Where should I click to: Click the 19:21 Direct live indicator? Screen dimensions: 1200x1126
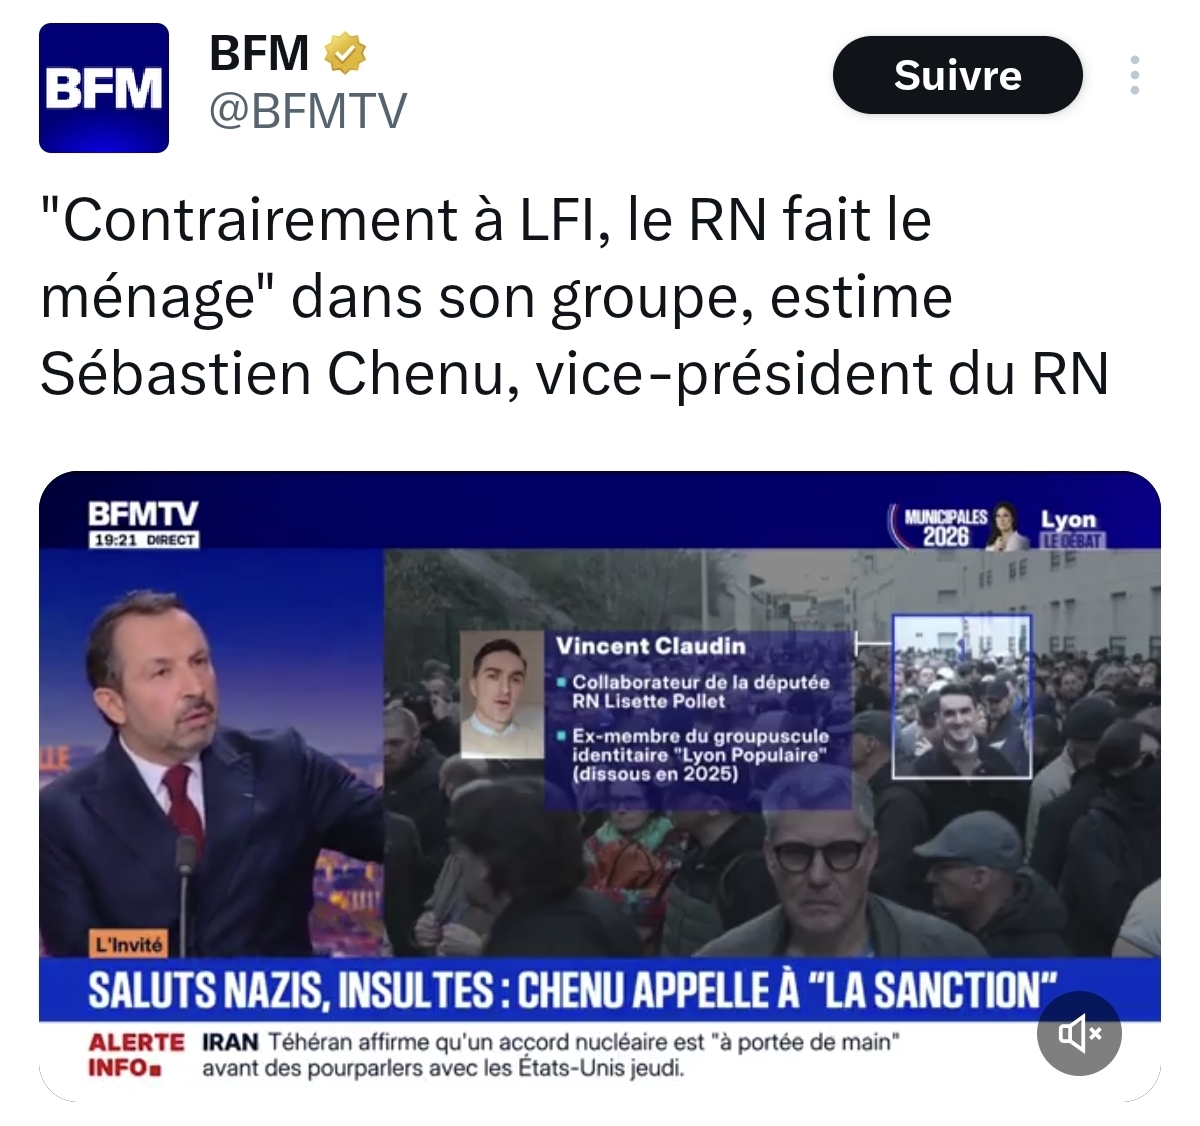144,540
